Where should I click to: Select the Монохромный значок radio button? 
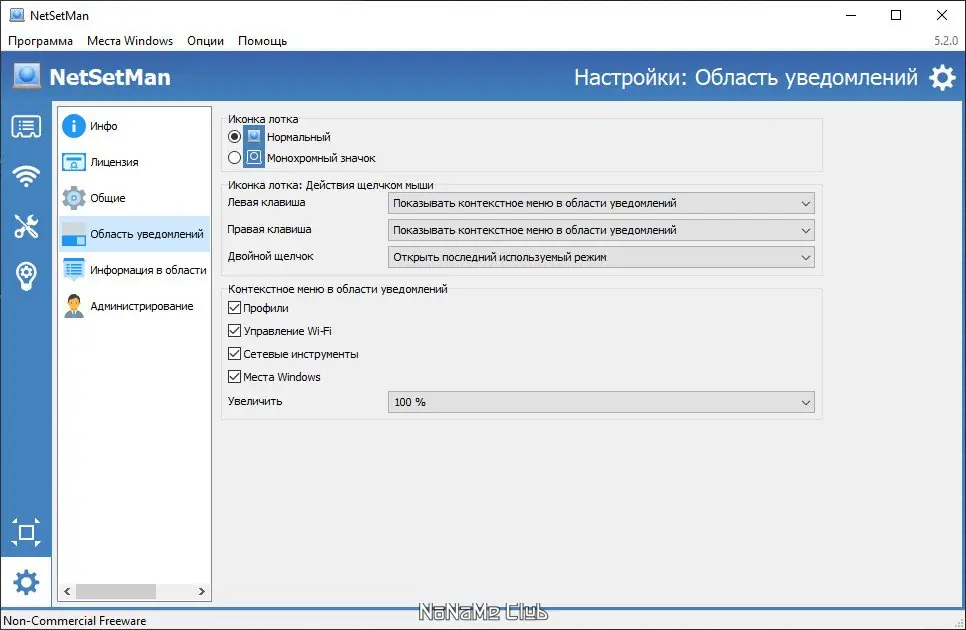click(x=234, y=158)
